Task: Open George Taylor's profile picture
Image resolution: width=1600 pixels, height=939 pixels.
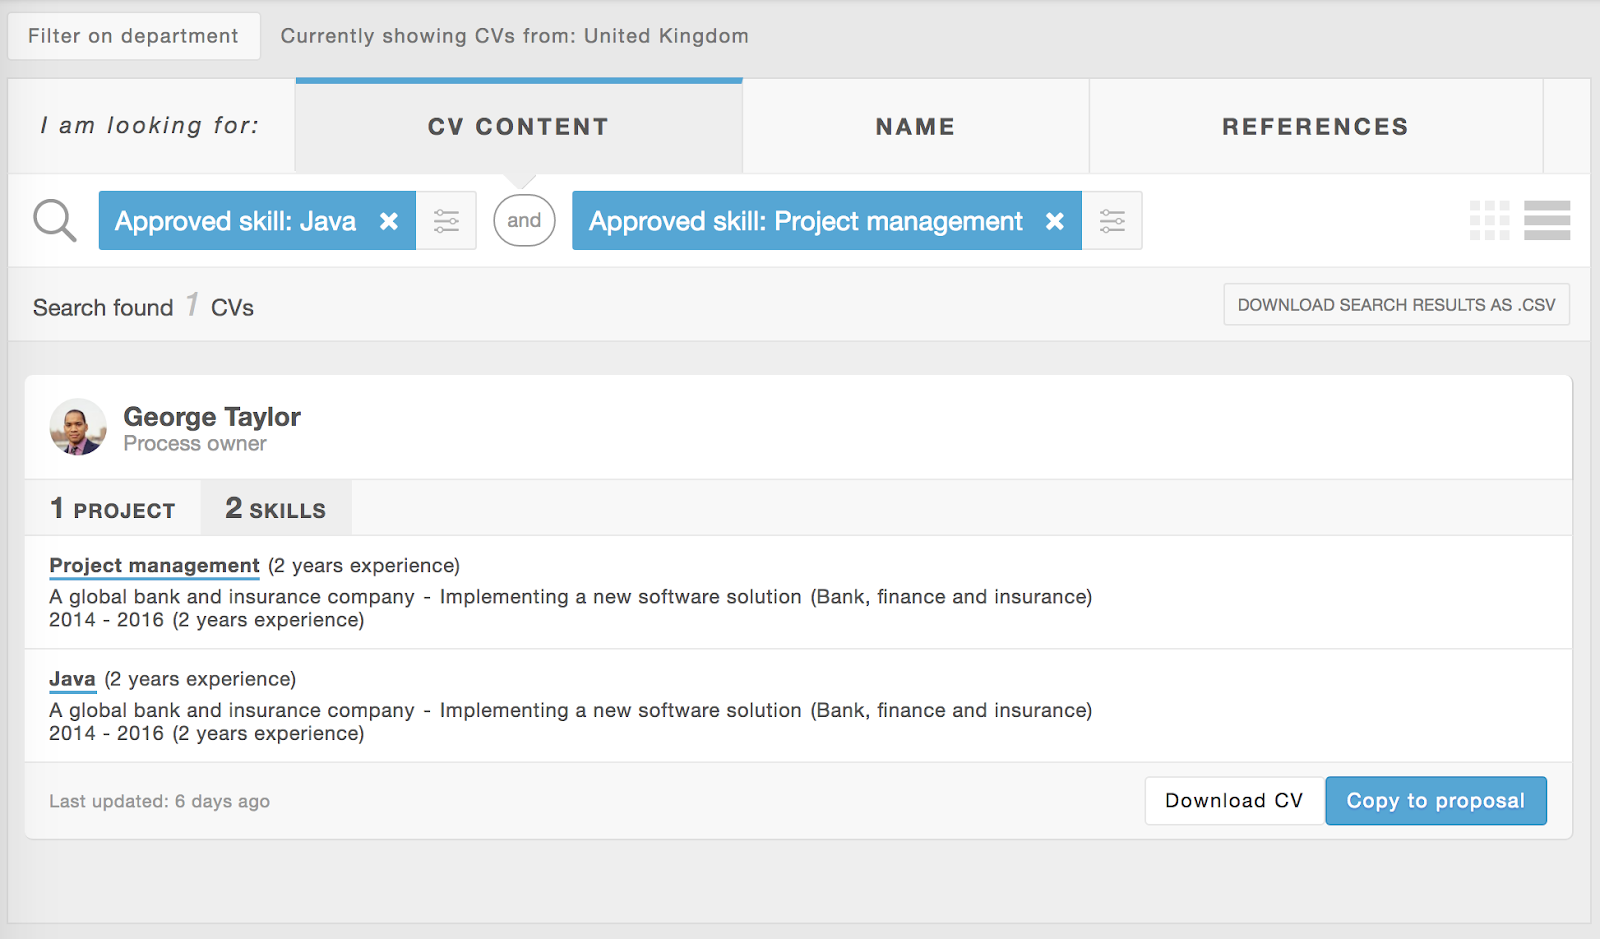Action: (78, 427)
